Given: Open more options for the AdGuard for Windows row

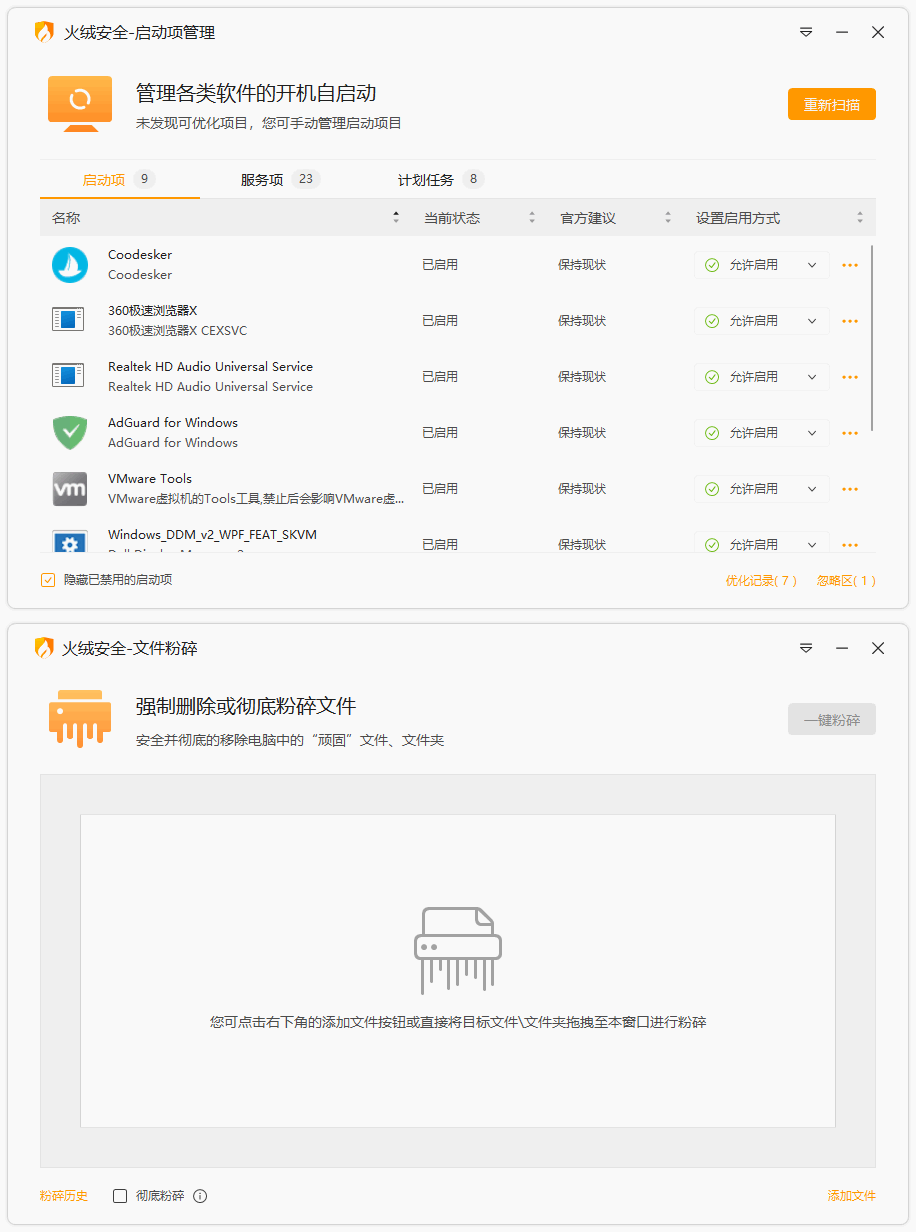Looking at the screenshot, I should [850, 433].
